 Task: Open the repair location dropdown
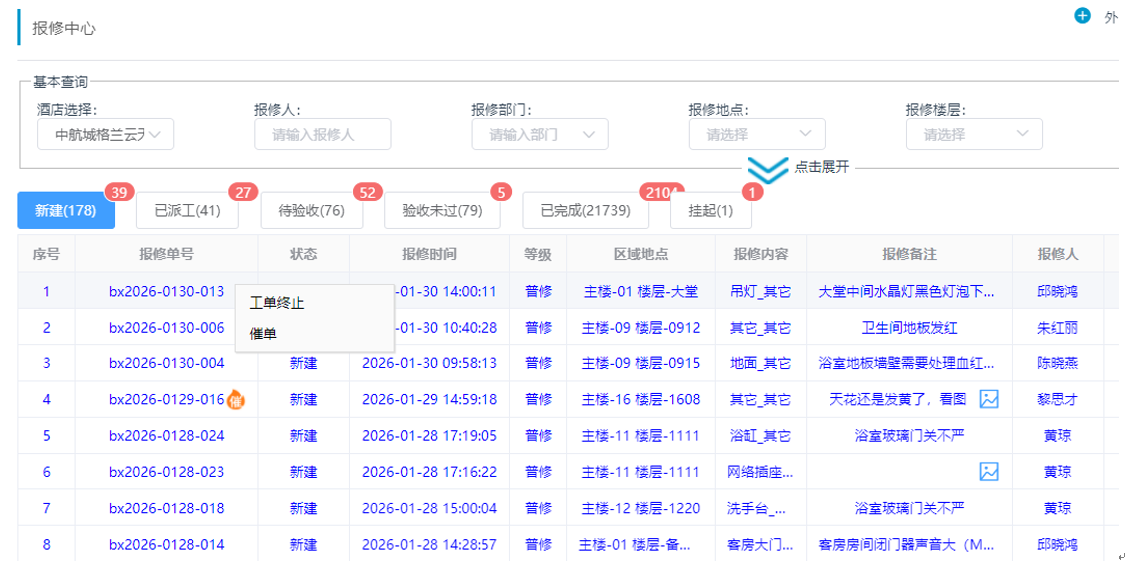756,134
